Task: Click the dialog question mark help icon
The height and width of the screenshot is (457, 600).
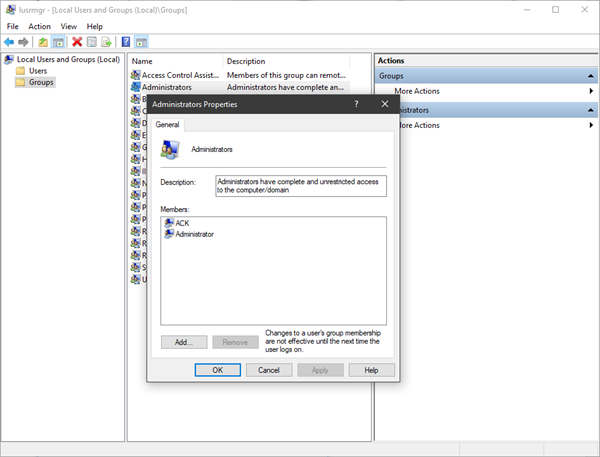Action: (356, 104)
